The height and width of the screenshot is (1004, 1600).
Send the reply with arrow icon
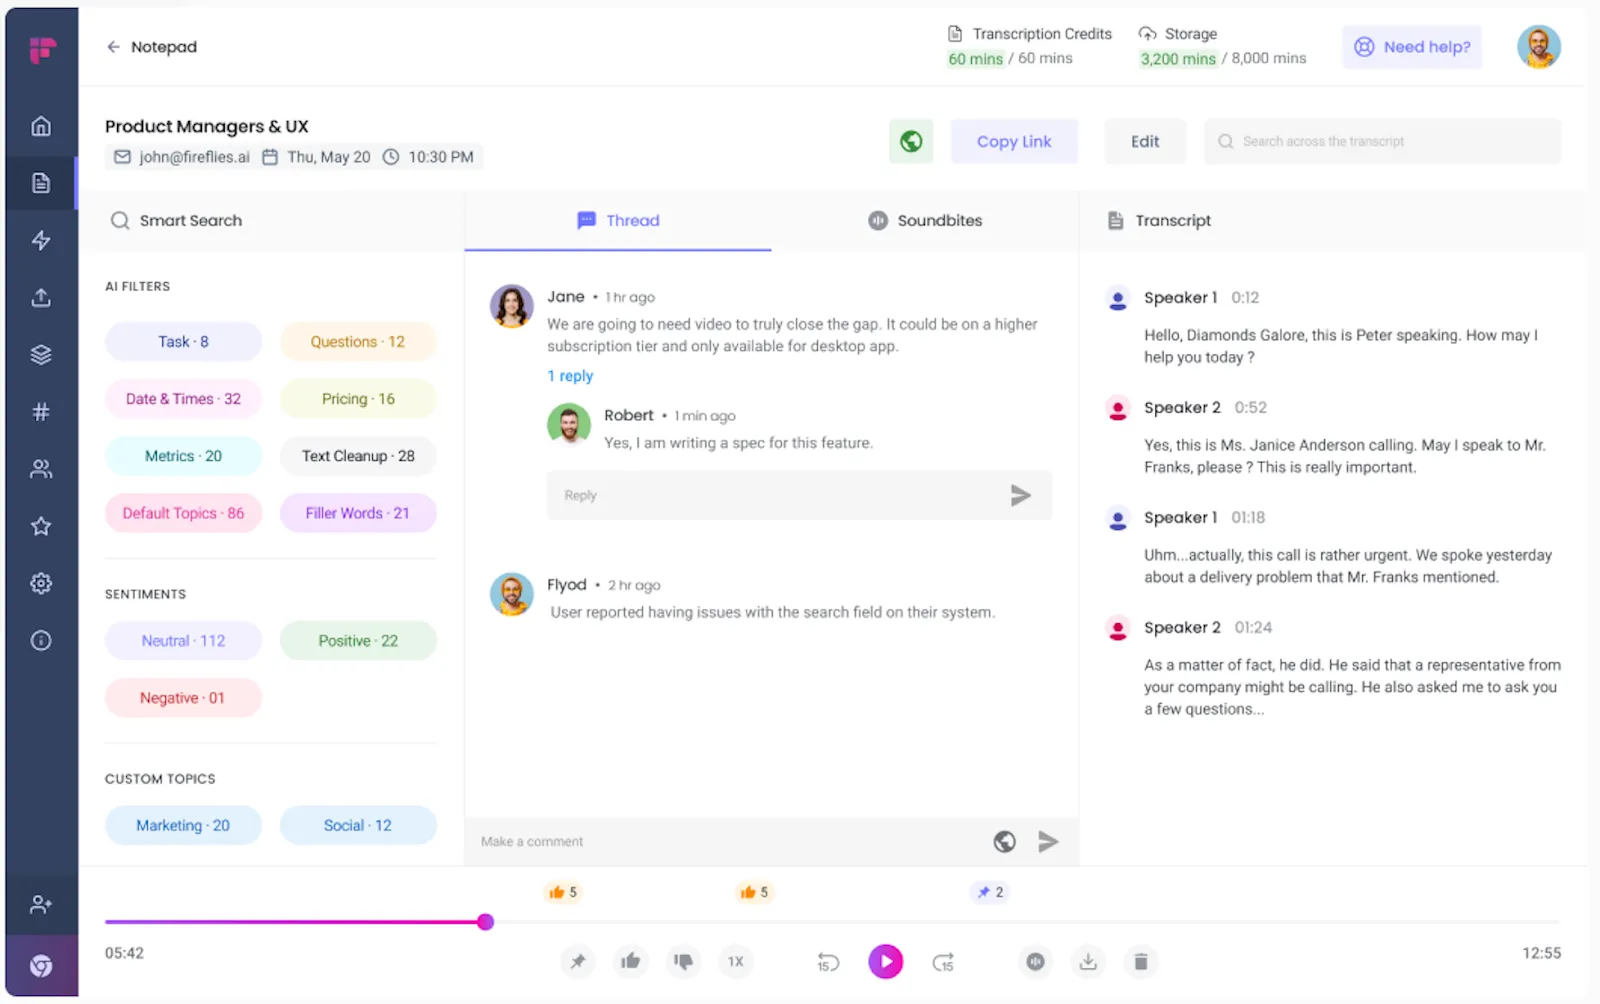click(x=1020, y=495)
